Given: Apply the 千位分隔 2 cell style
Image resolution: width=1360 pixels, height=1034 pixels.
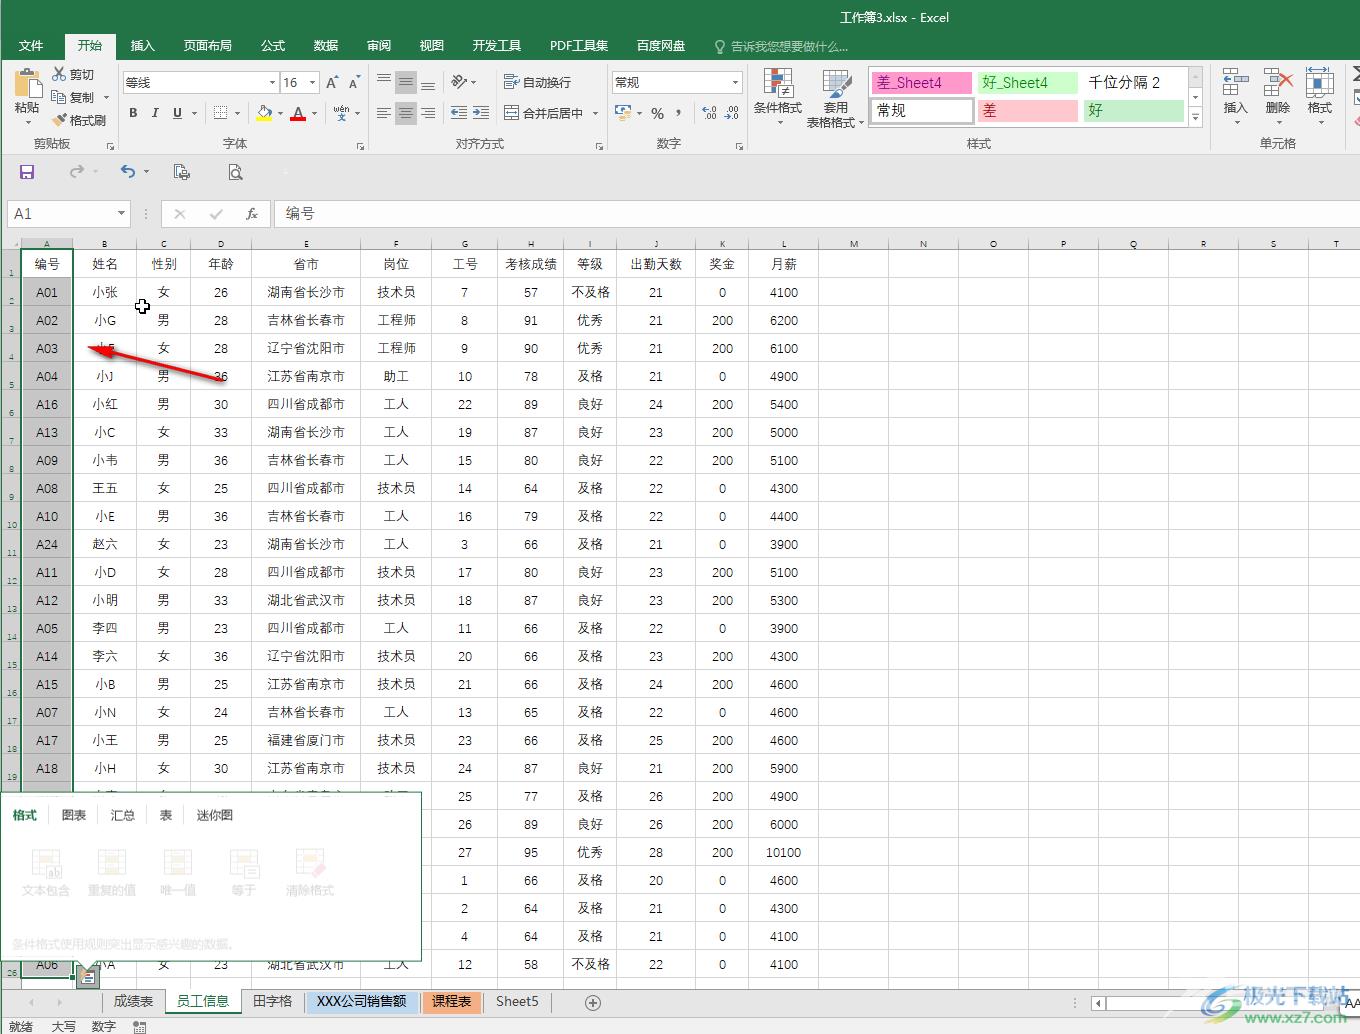Looking at the screenshot, I should point(1133,83).
